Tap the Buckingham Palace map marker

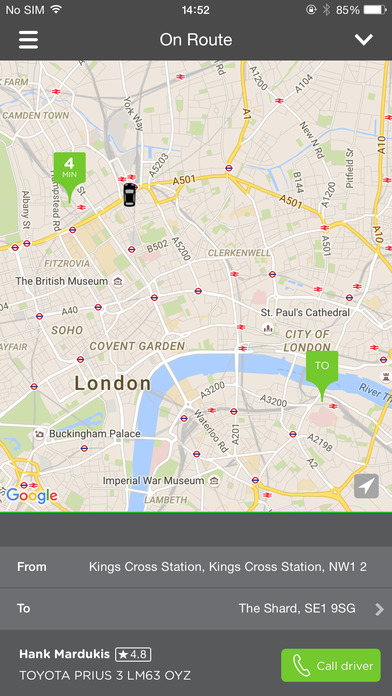pos(40,434)
